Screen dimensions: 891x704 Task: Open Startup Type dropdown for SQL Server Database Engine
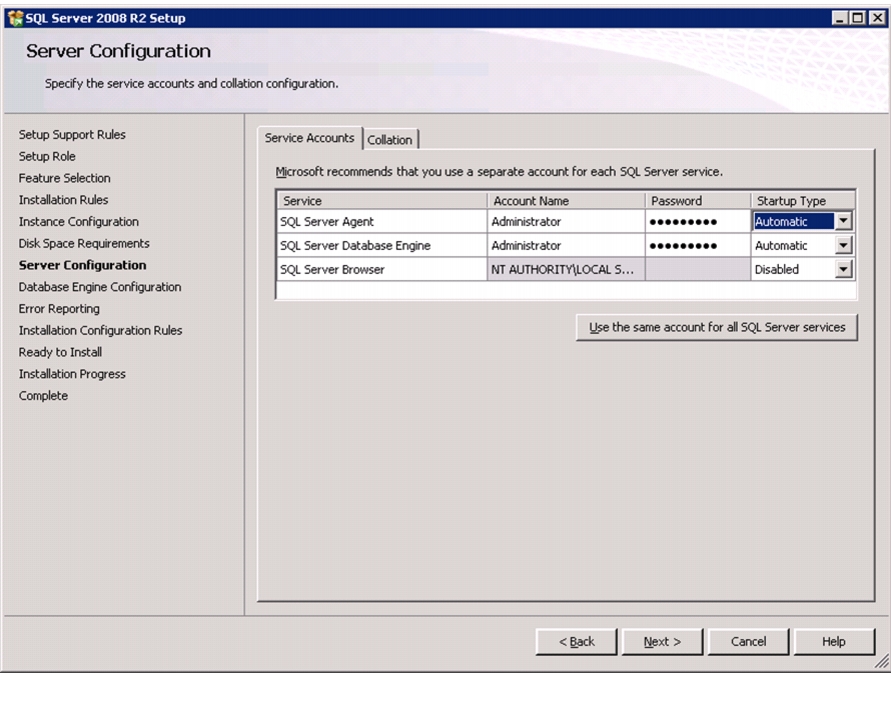844,245
